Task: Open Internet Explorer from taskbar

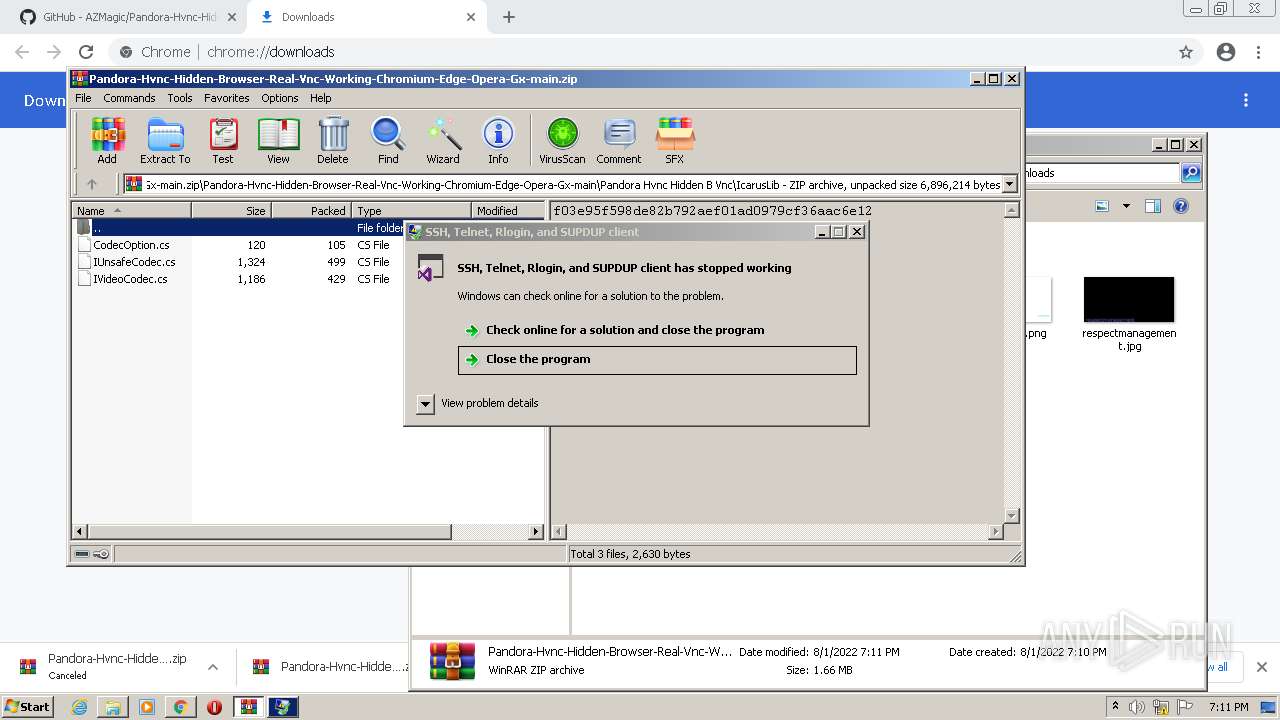Action: (x=79, y=707)
